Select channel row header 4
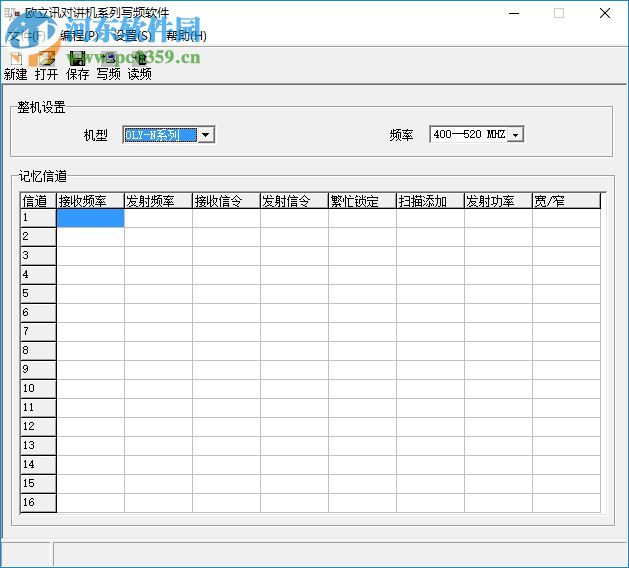Screen dimensions: 629x568 coord(39,275)
